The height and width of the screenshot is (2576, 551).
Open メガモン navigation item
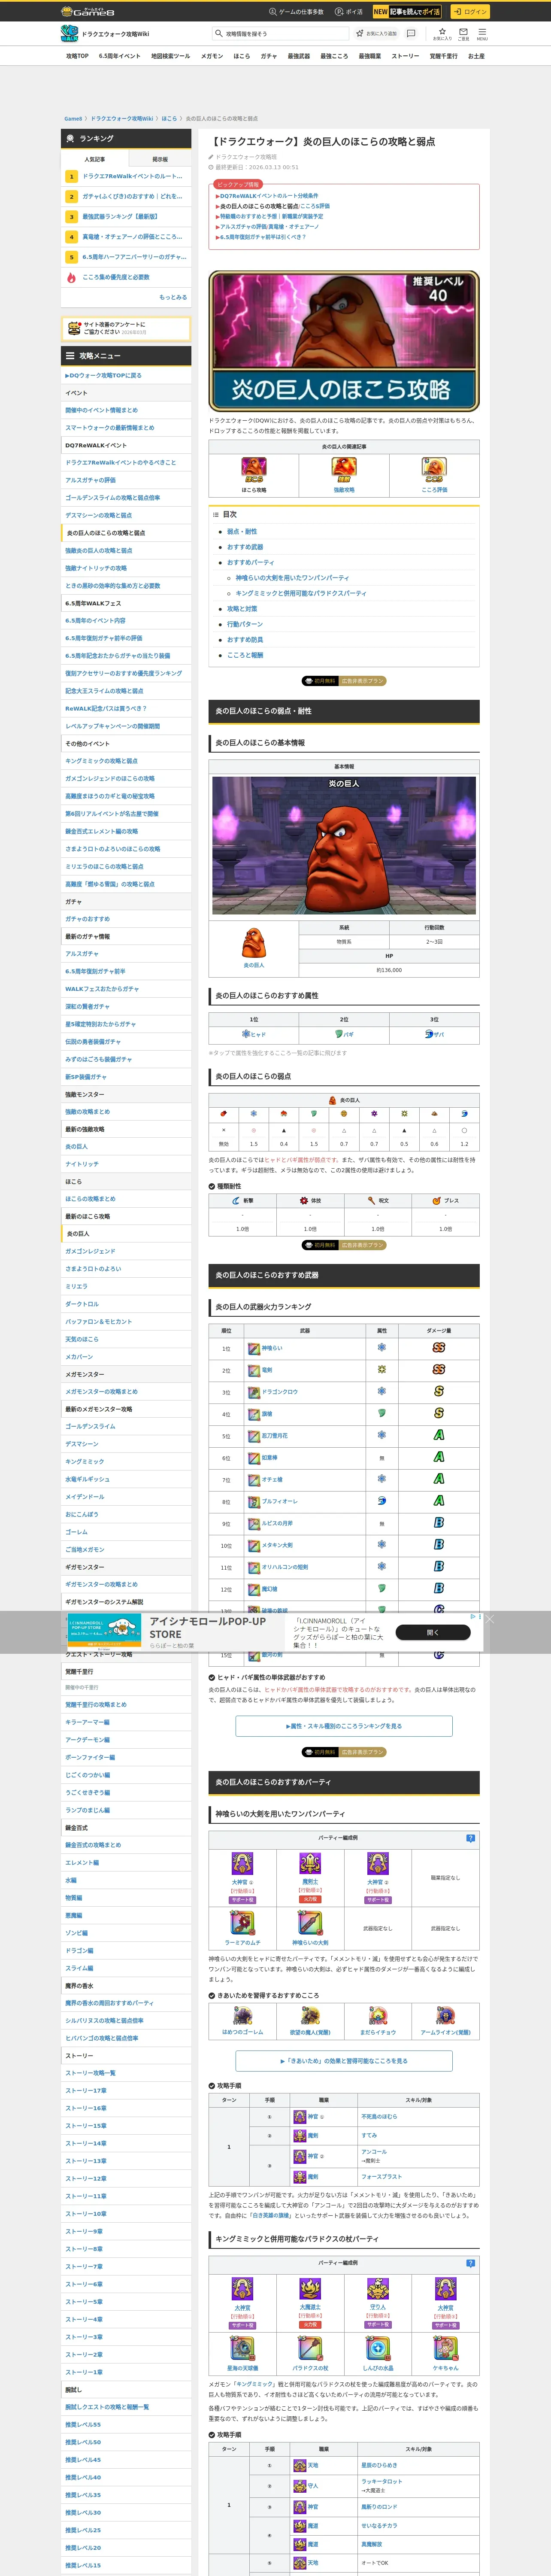coord(212,56)
